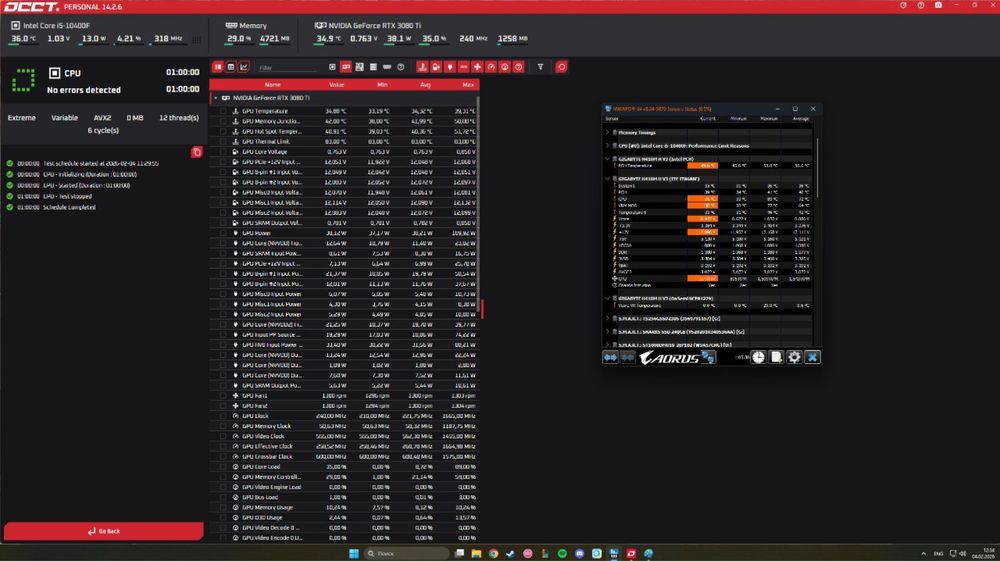Tick the checkbox for GPU Core Load row
The height and width of the screenshot is (561, 1000).
point(223,467)
